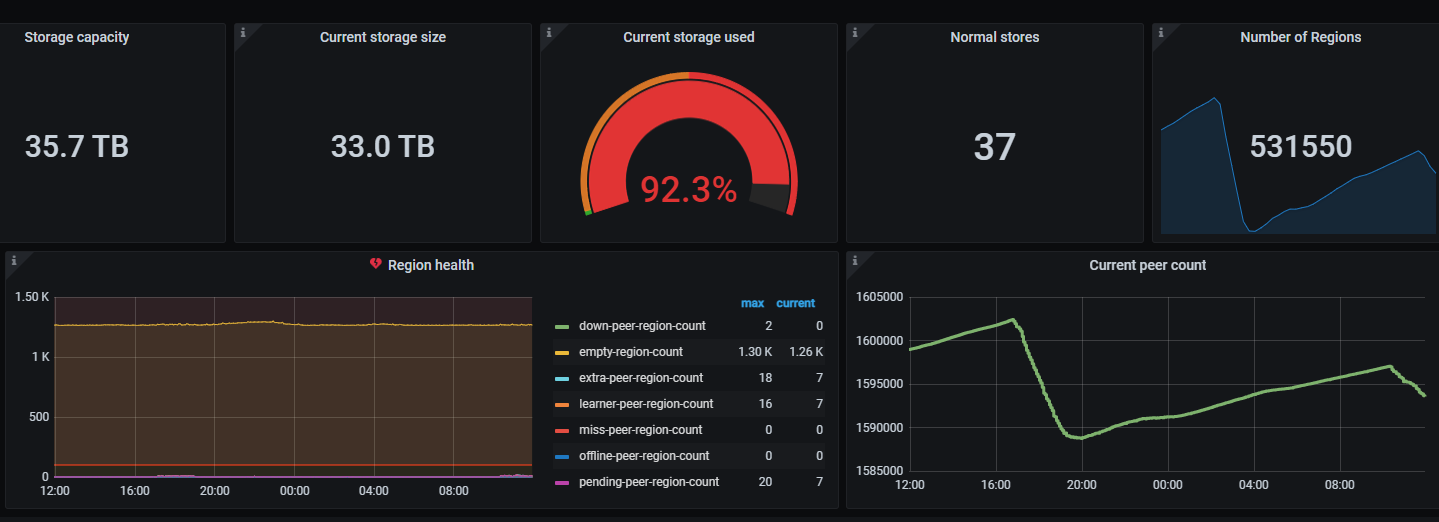Open Region health panel title menu
The image size is (1439, 522).
(x=430, y=265)
